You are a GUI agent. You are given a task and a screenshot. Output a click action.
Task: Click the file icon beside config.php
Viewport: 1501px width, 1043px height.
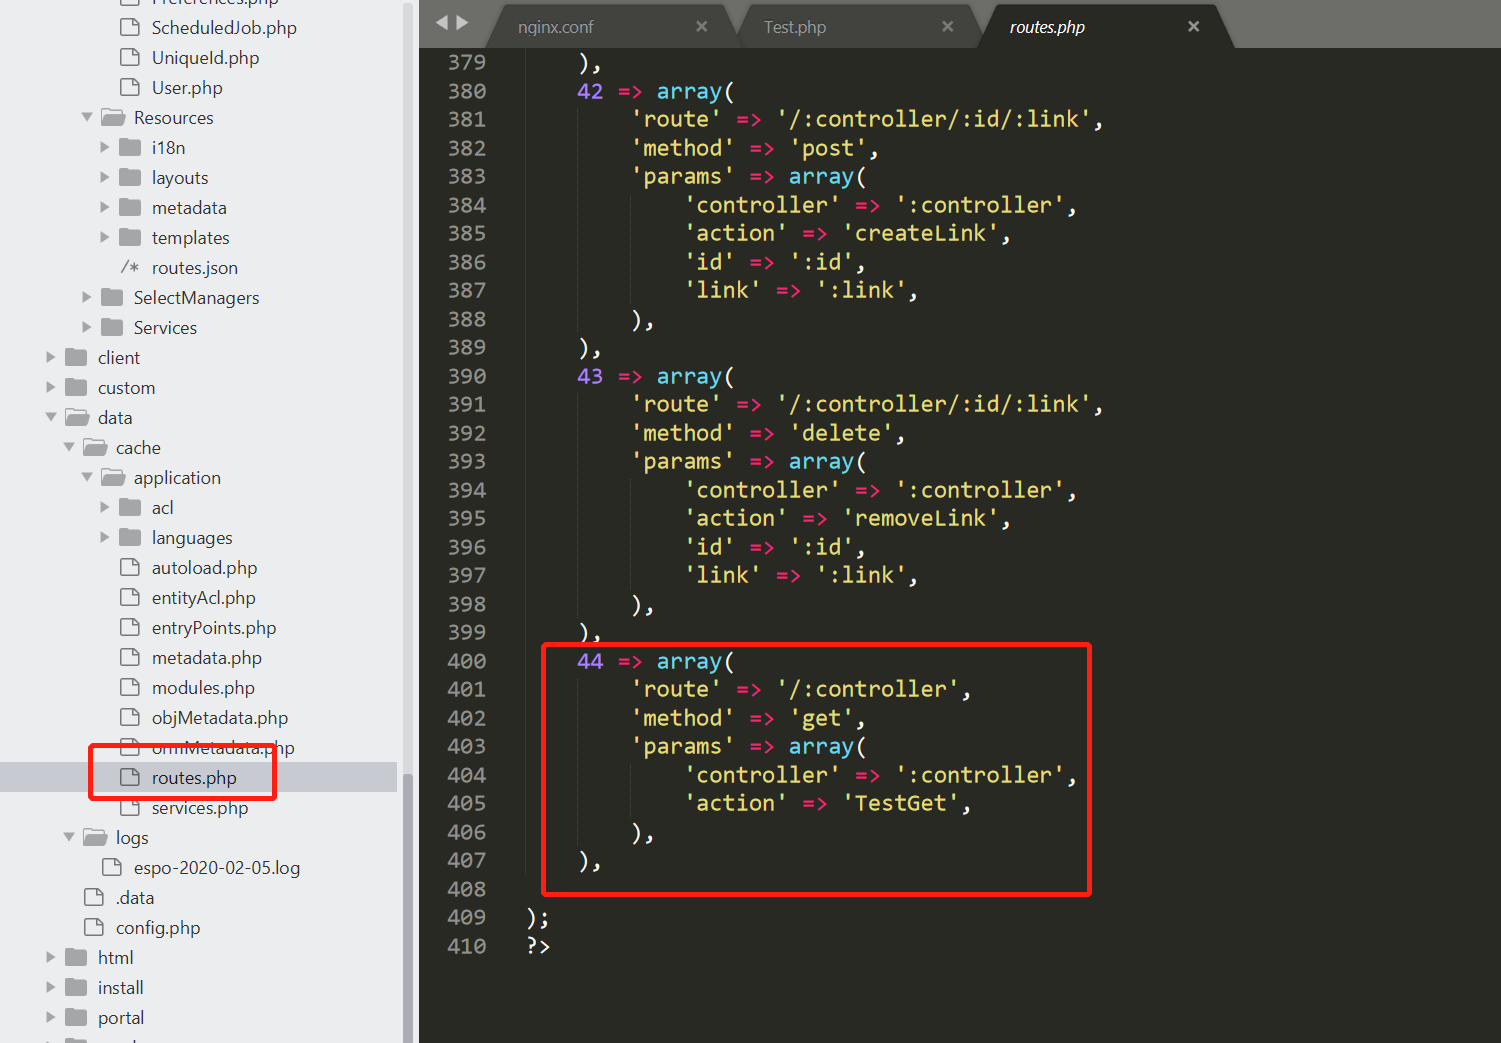click(x=93, y=927)
